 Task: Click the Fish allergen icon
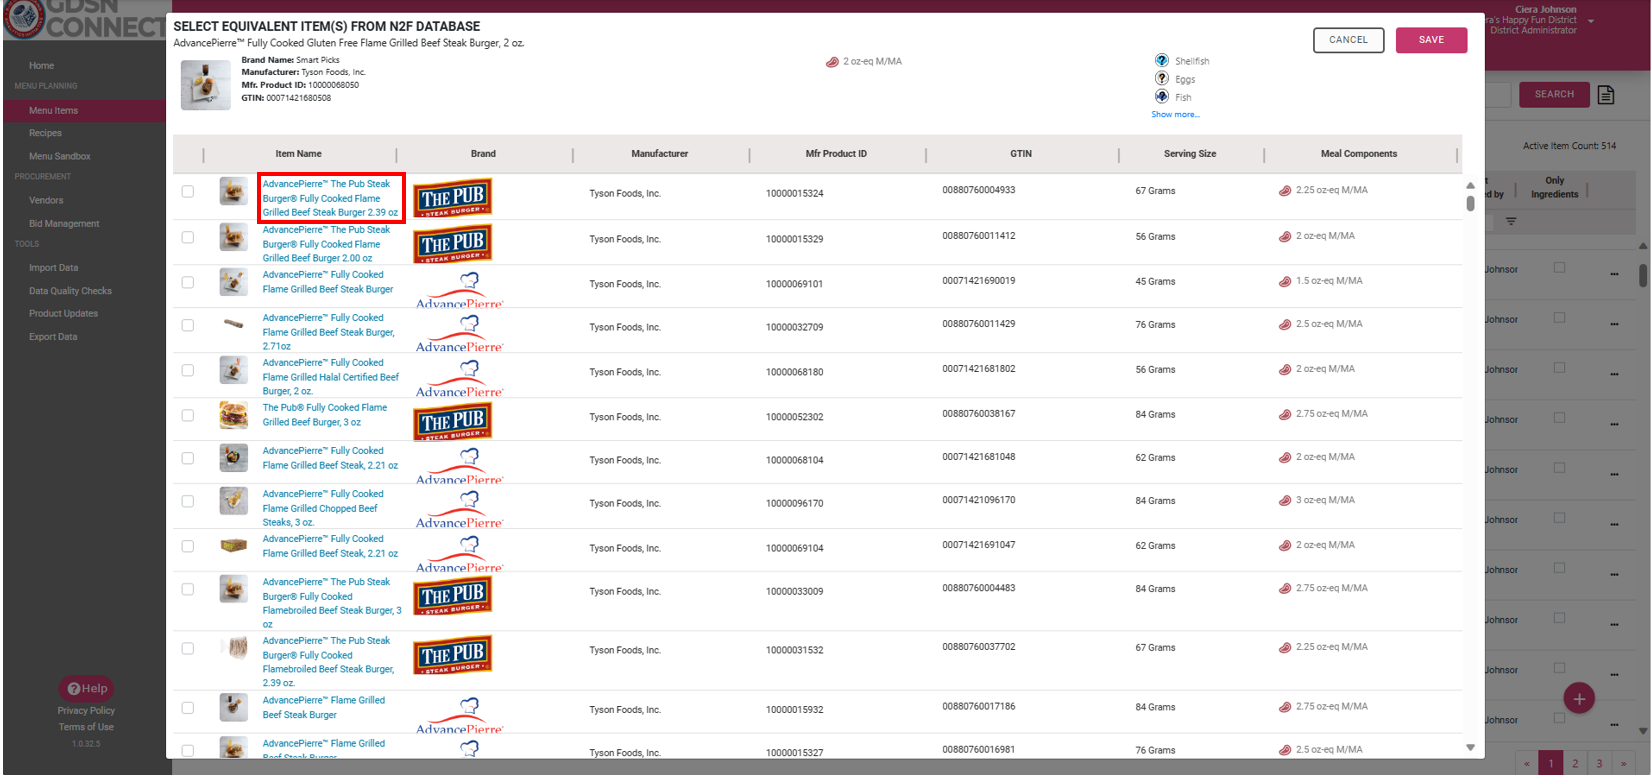click(1162, 97)
